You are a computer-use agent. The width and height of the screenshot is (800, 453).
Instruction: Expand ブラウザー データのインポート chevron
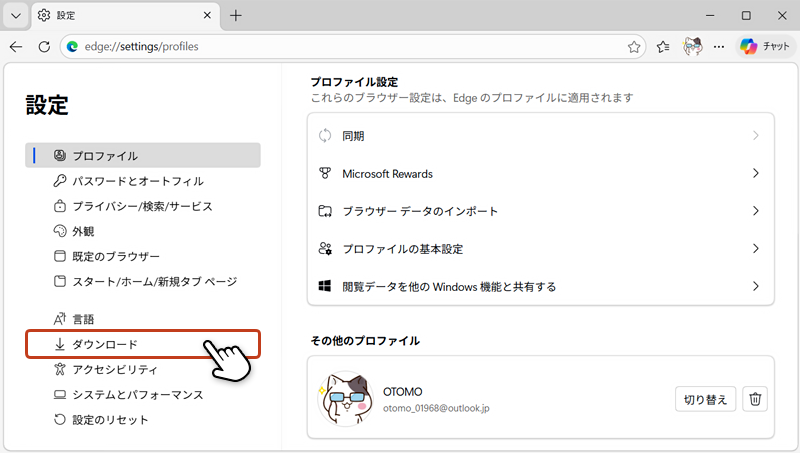pos(756,211)
